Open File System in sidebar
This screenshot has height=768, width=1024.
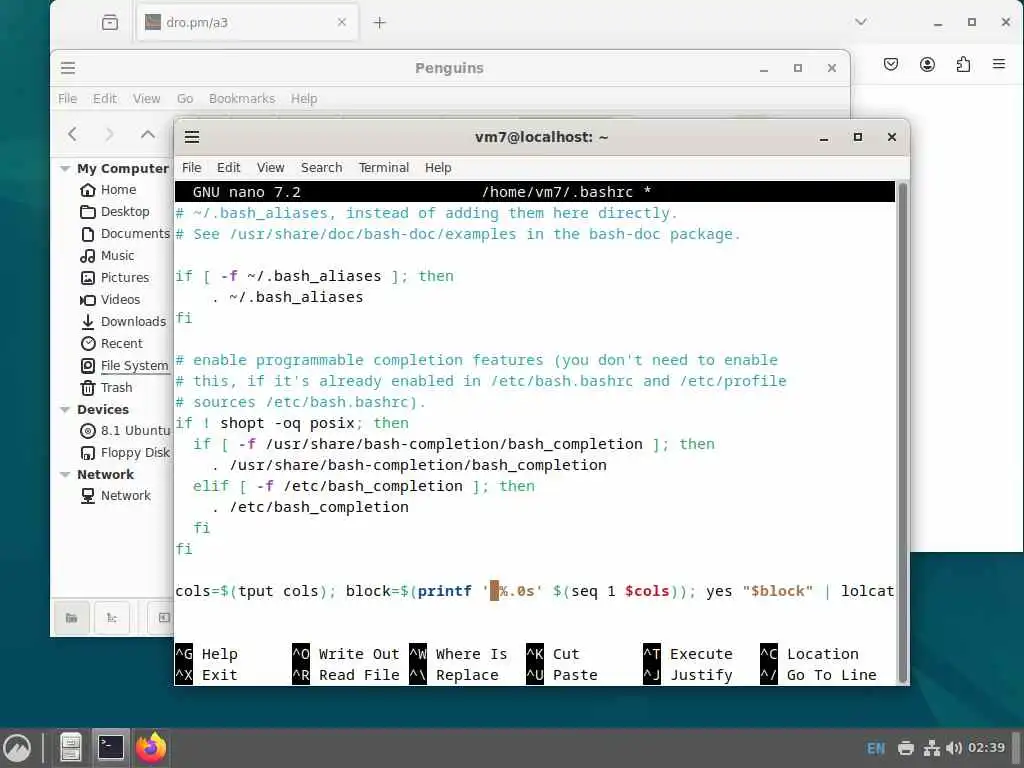click(x=124, y=366)
